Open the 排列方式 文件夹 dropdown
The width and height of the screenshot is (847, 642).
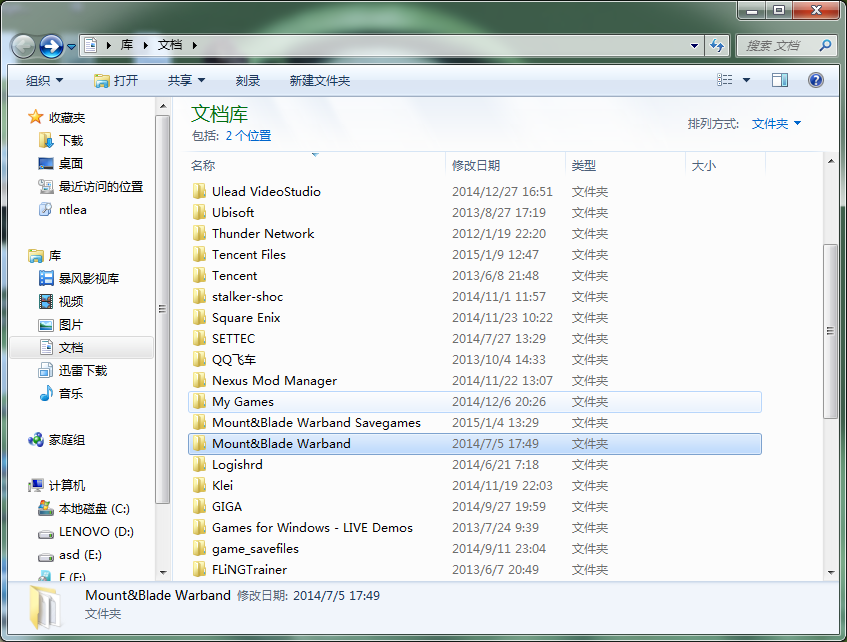tap(776, 124)
